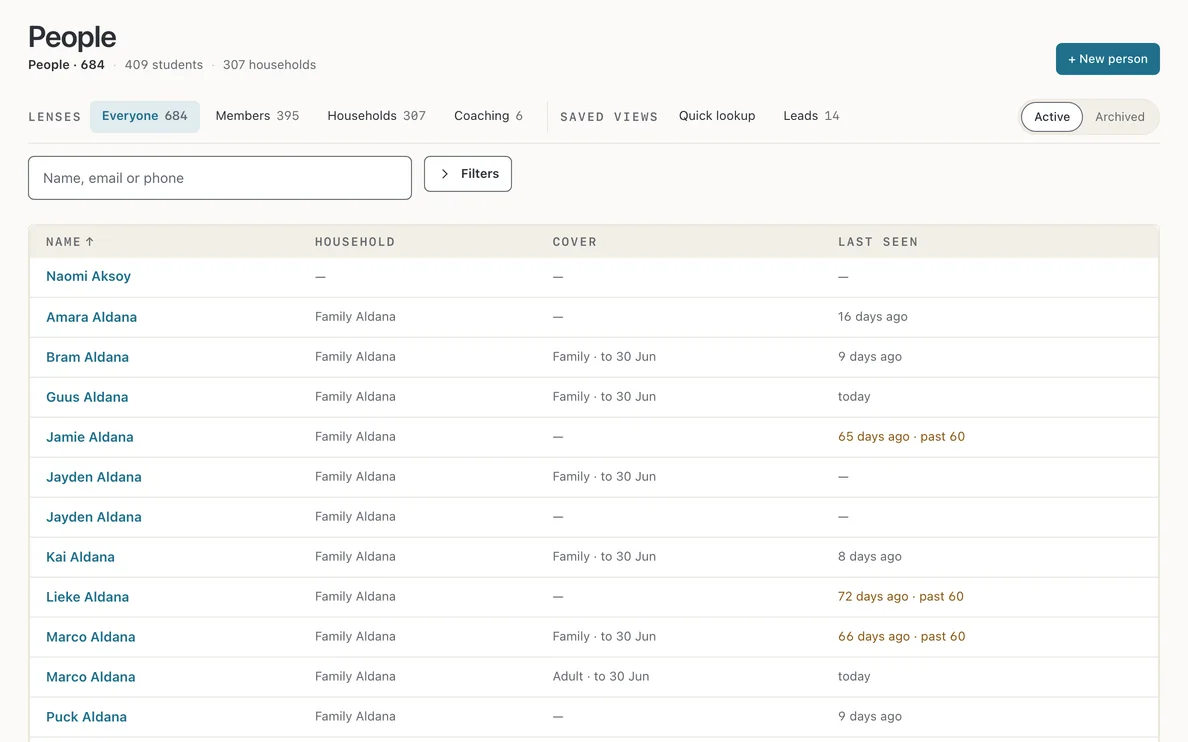Select the Active toggle option
The width and height of the screenshot is (1188, 742).
tap(1052, 117)
